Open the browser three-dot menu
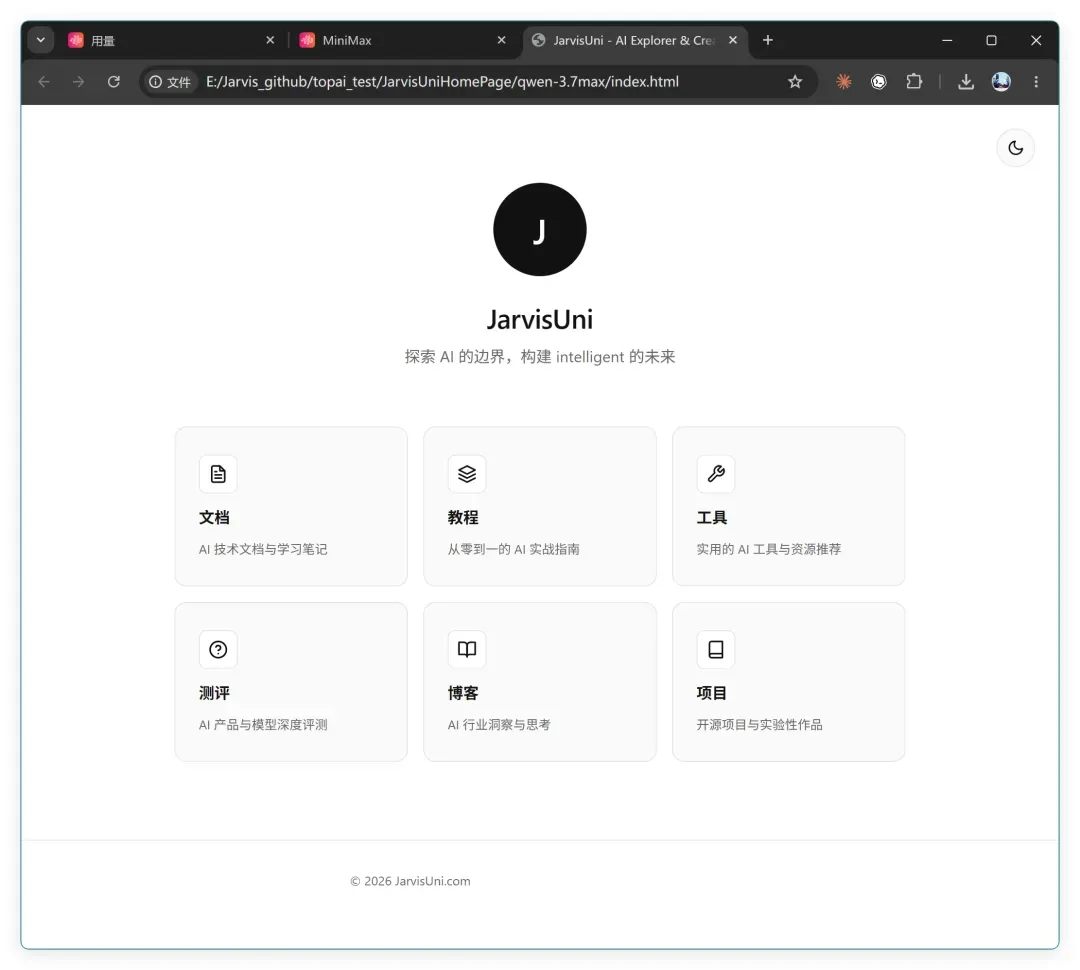Image resolution: width=1080 pixels, height=970 pixels. (x=1036, y=81)
